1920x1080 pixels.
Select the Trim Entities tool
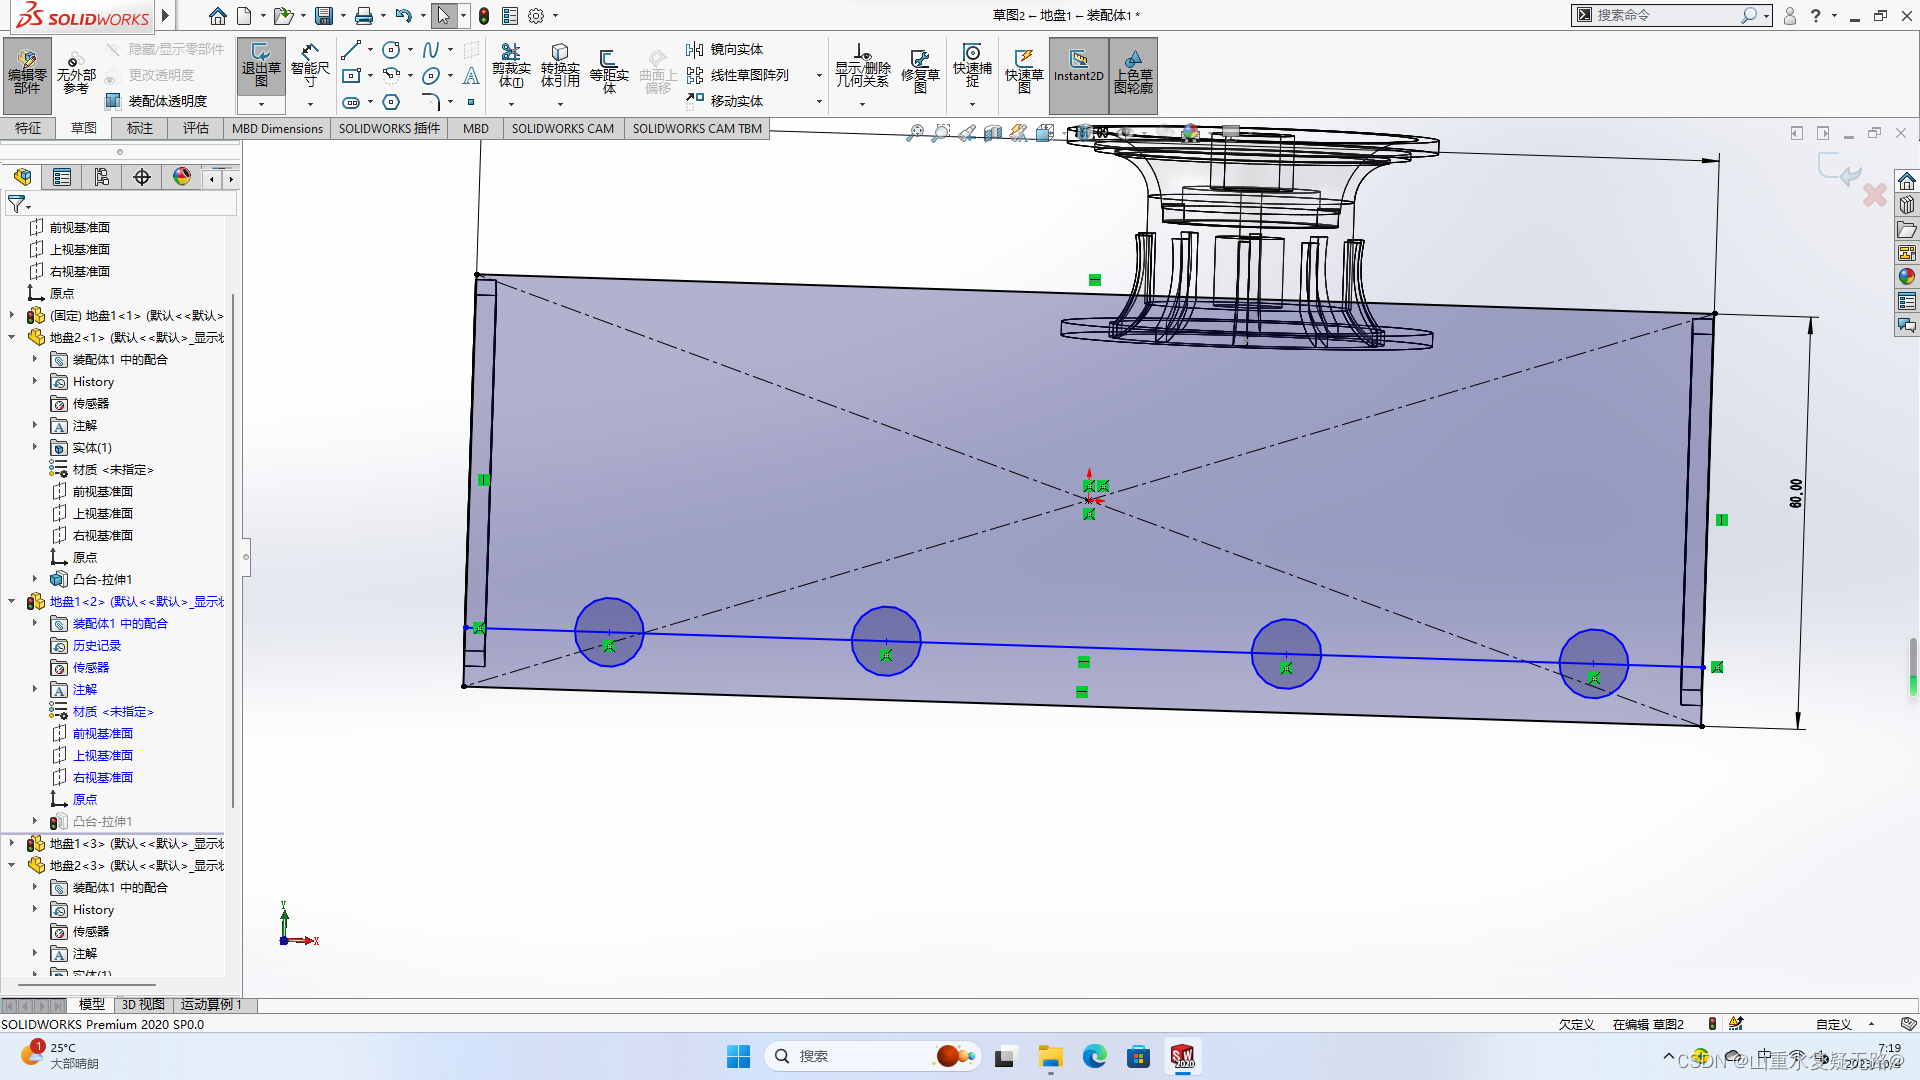point(511,68)
